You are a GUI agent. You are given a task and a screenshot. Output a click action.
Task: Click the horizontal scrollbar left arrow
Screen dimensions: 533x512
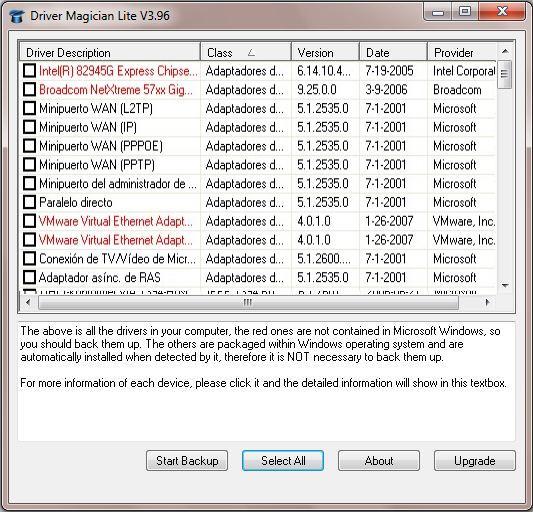click(x=28, y=302)
